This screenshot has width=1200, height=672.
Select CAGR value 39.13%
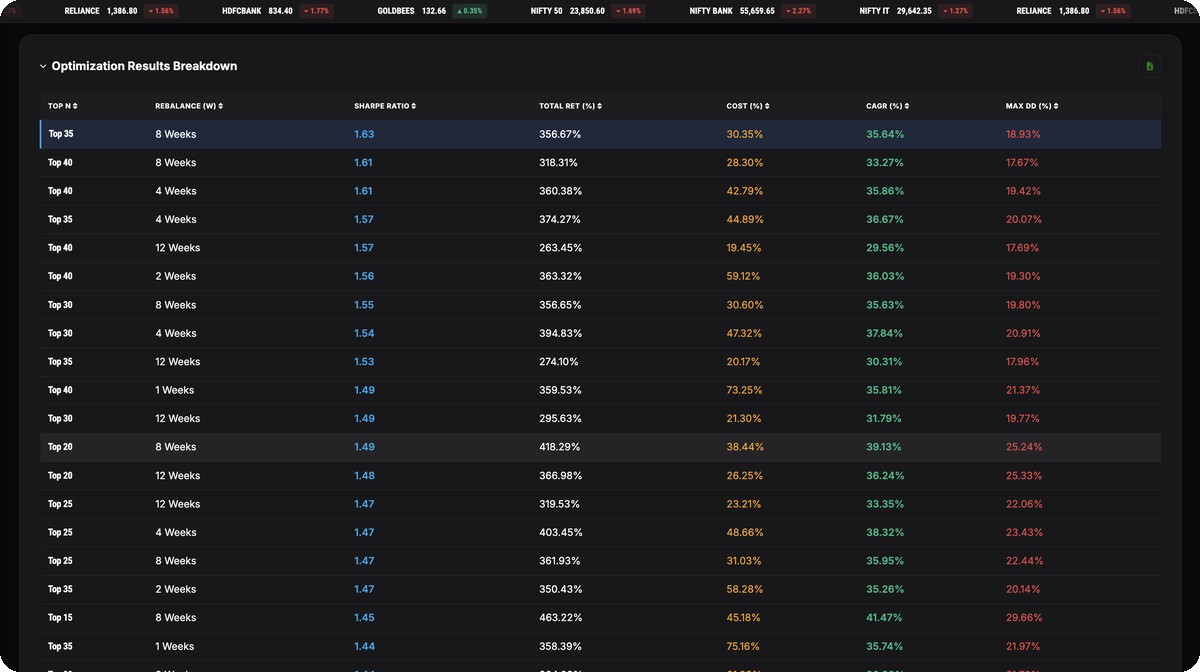point(884,447)
